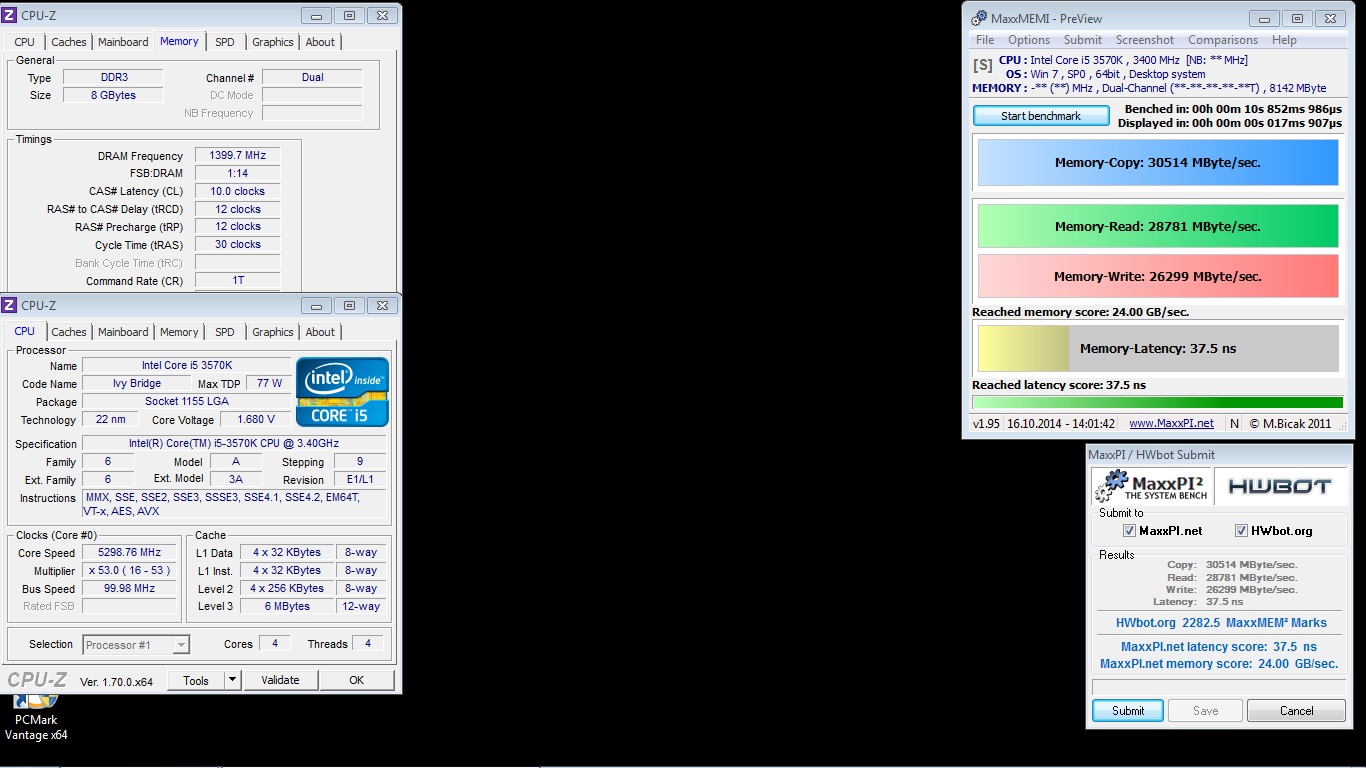Click the Tools button in CPU-Z
Image resolution: width=1366 pixels, height=768 pixels.
[x=196, y=680]
